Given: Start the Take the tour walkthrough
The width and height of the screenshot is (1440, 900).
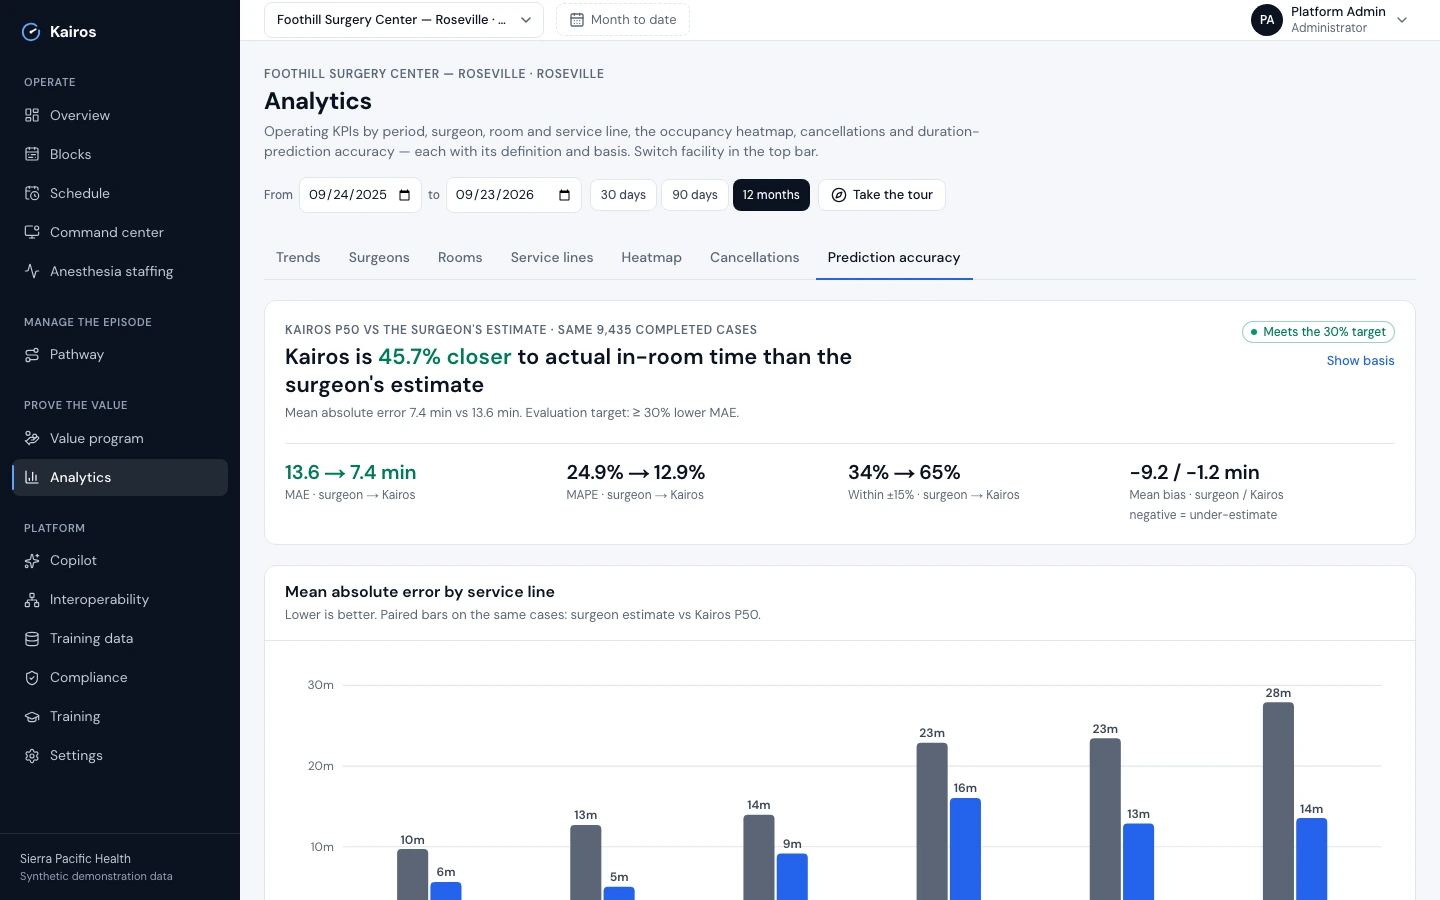Looking at the screenshot, I should click(882, 195).
